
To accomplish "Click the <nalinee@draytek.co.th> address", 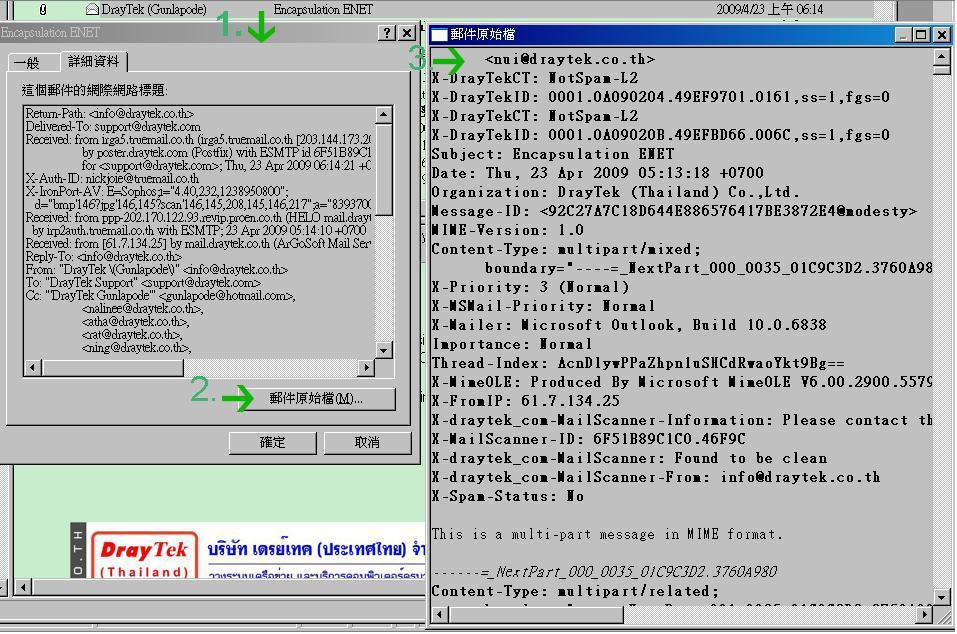I will [x=143, y=309].
